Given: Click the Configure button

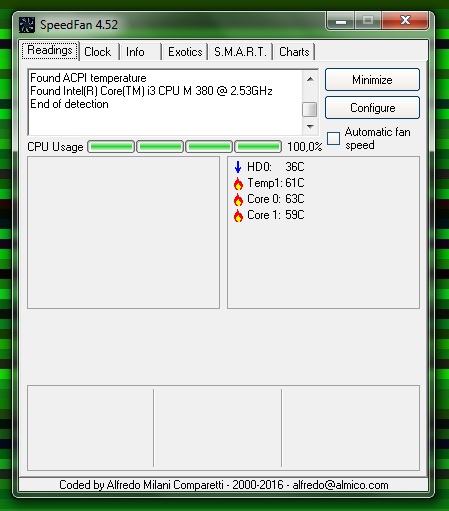Looking at the screenshot, I should pyautogui.click(x=372, y=108).
